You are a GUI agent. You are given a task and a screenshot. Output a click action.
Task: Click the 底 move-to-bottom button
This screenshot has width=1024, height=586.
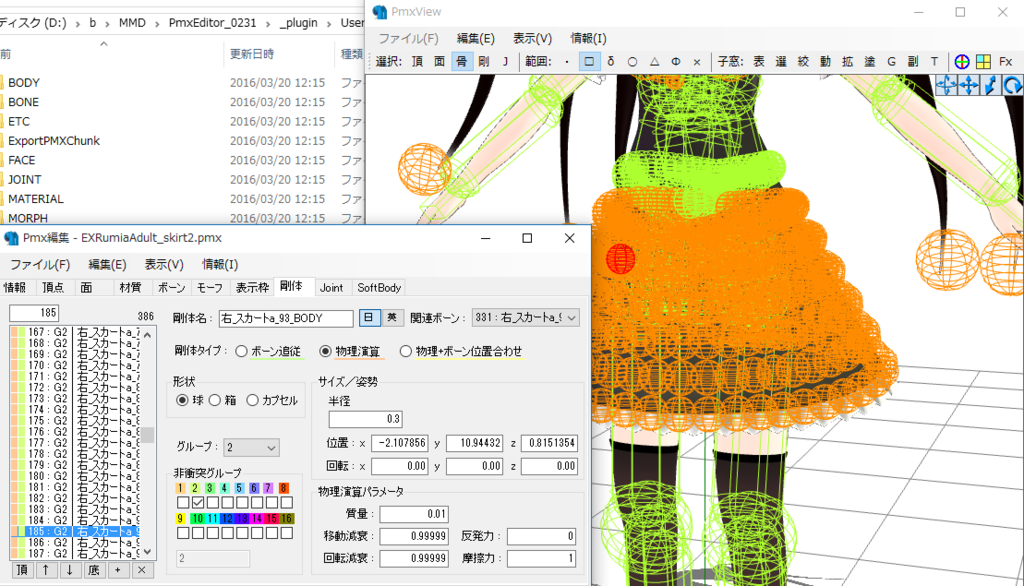[x=93, y=570]
